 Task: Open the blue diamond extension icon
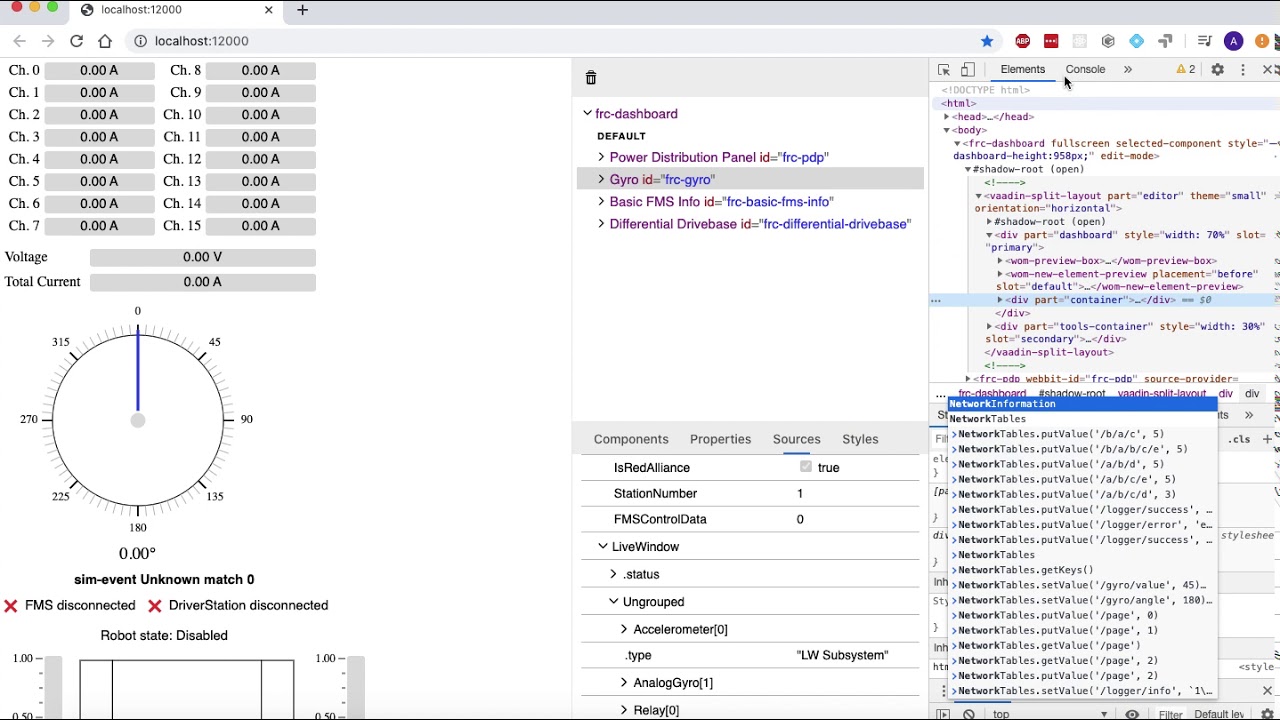click(1136, 41)
